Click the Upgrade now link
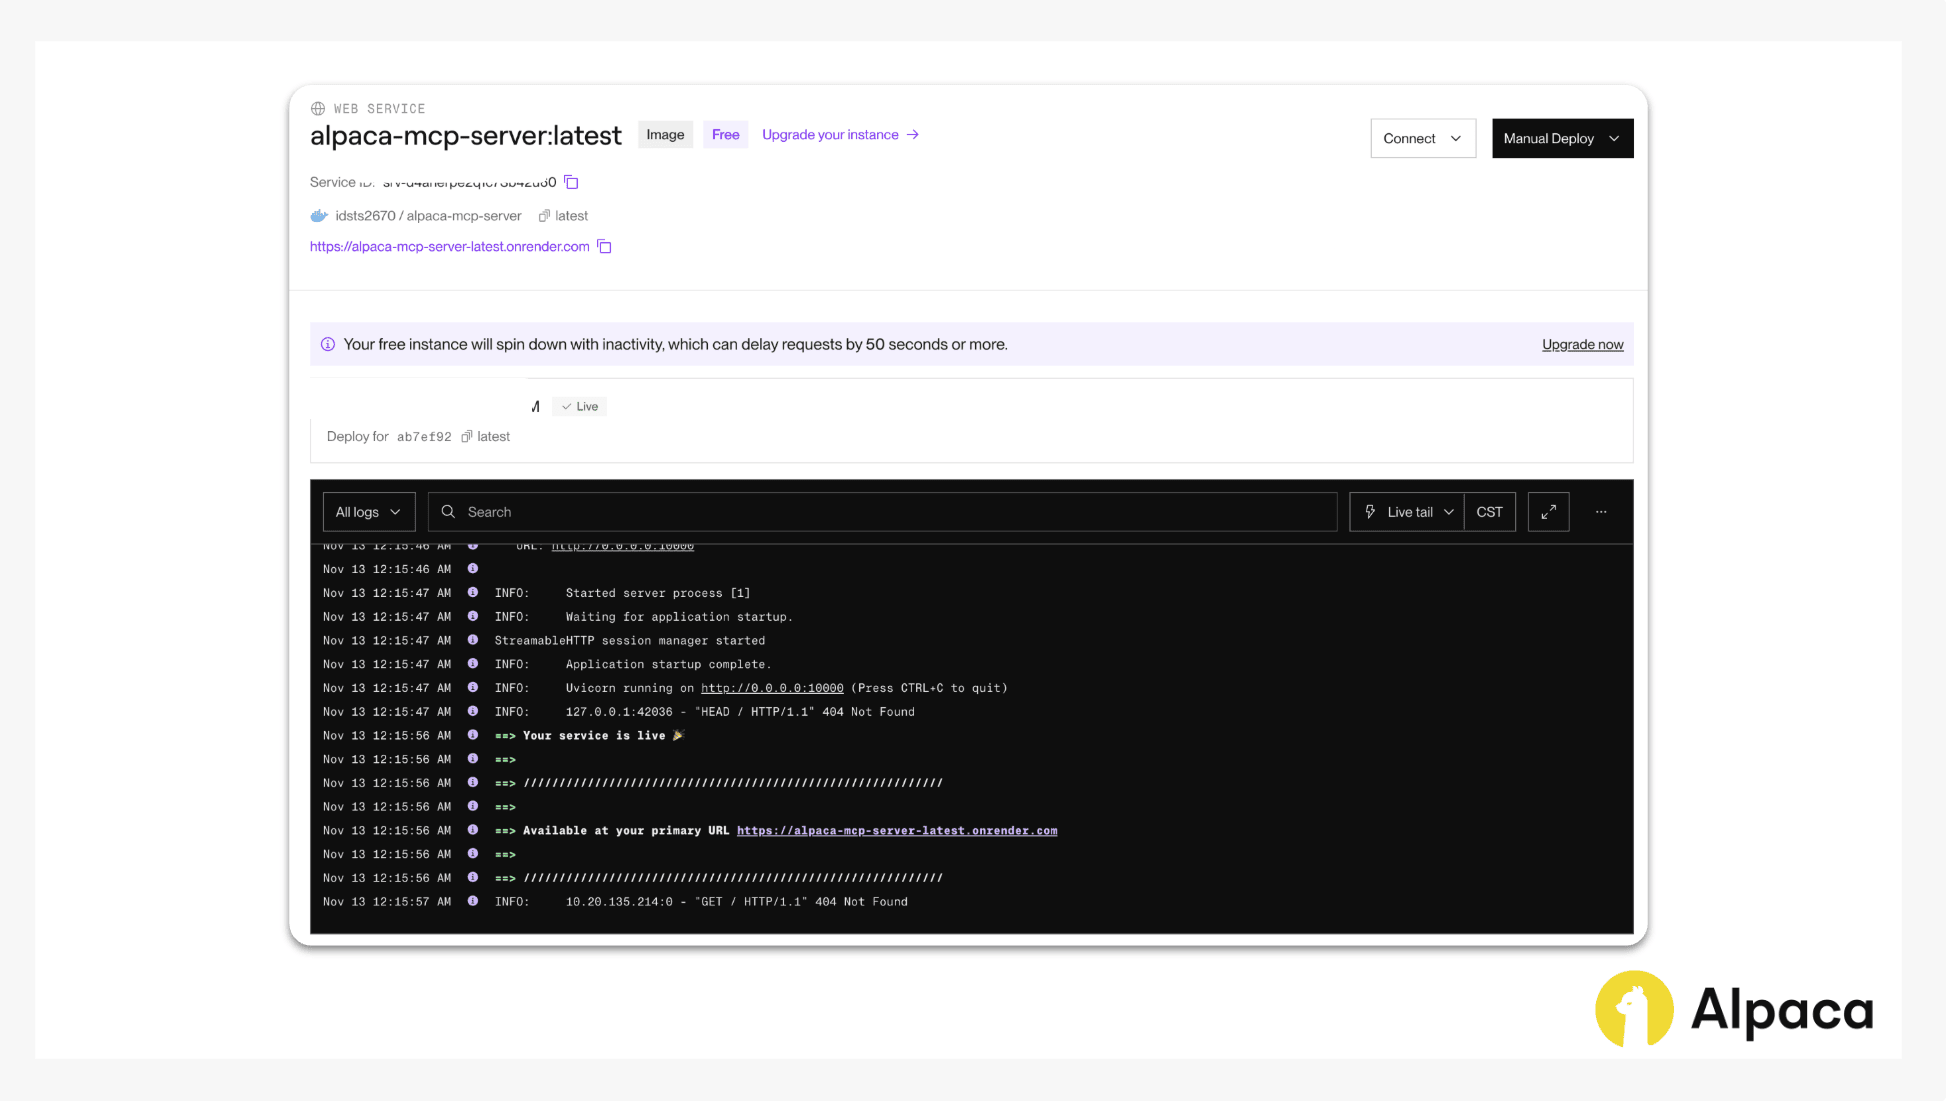The width and height of the screenshot is (1946, 1101). (x=1582, y=344)
